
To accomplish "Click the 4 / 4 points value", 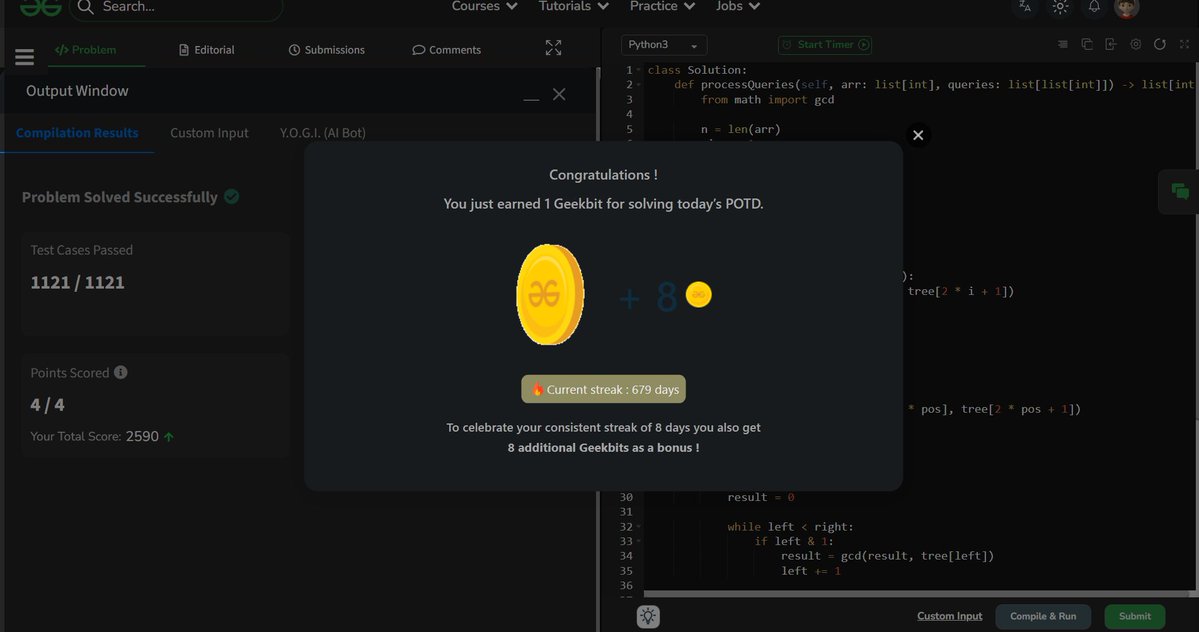I will click(47, 405).
